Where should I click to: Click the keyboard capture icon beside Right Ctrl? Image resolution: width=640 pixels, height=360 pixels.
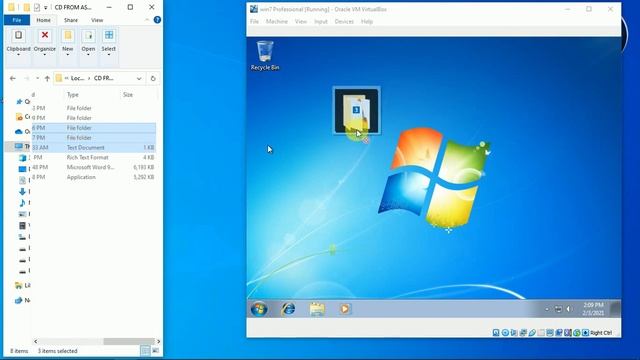click(x=586, y=333)
